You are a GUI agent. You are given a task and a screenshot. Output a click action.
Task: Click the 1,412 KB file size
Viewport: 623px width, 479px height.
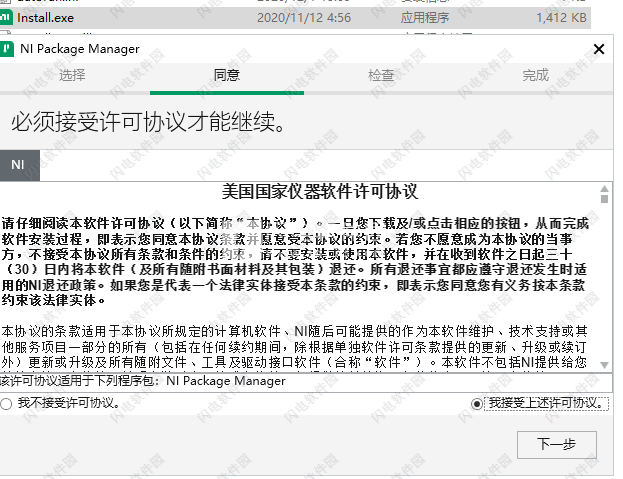[561, 18]
